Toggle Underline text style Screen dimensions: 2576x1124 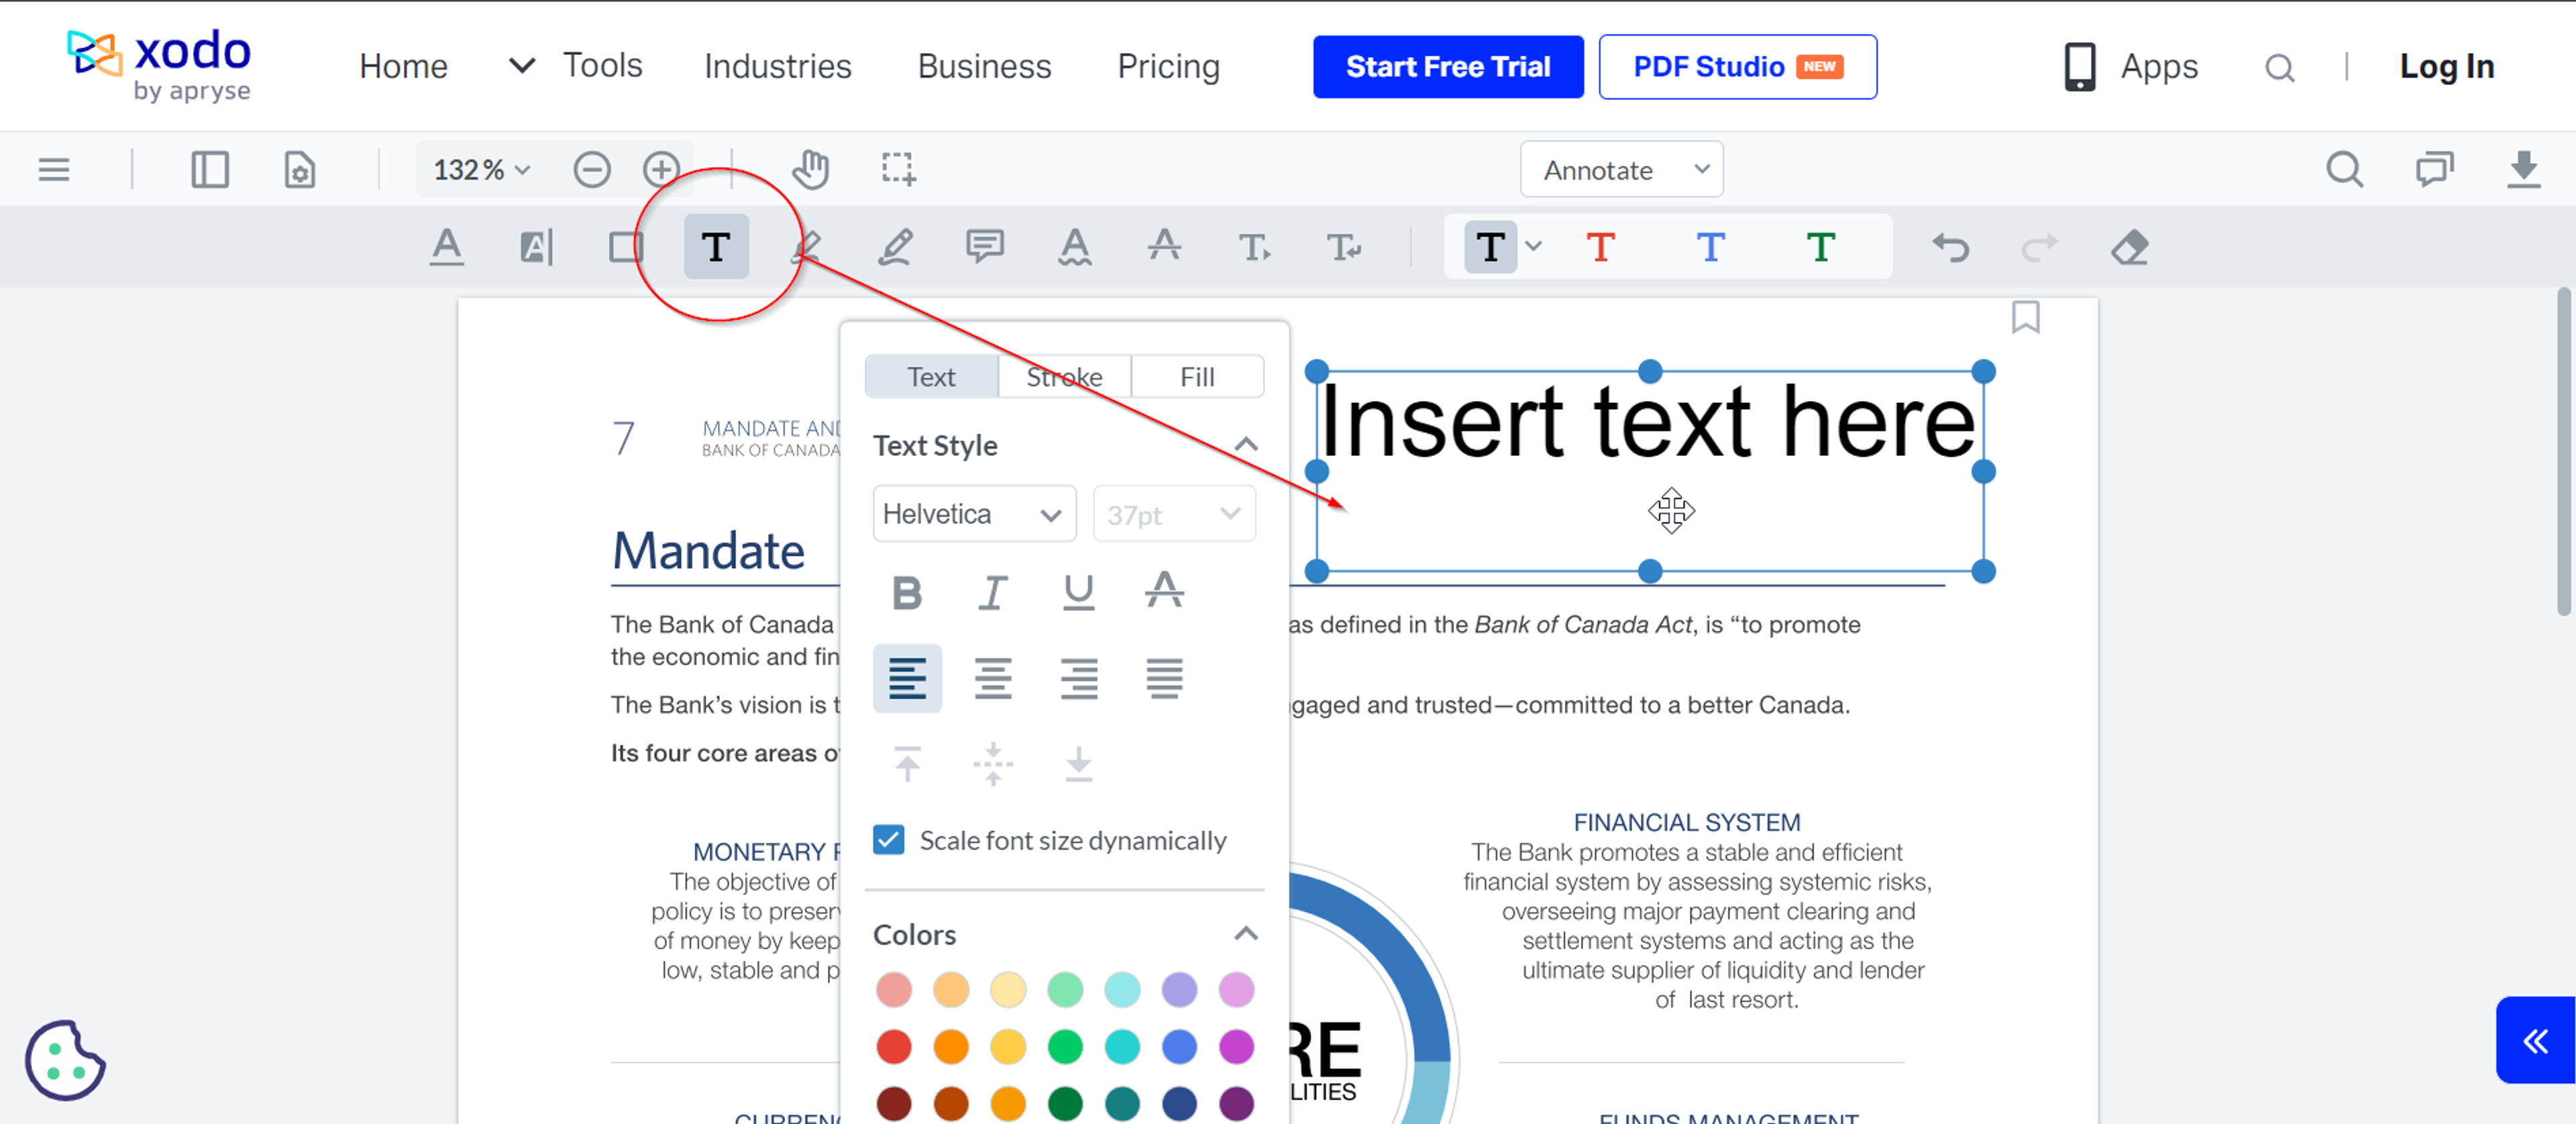(x=1078, y=593)
